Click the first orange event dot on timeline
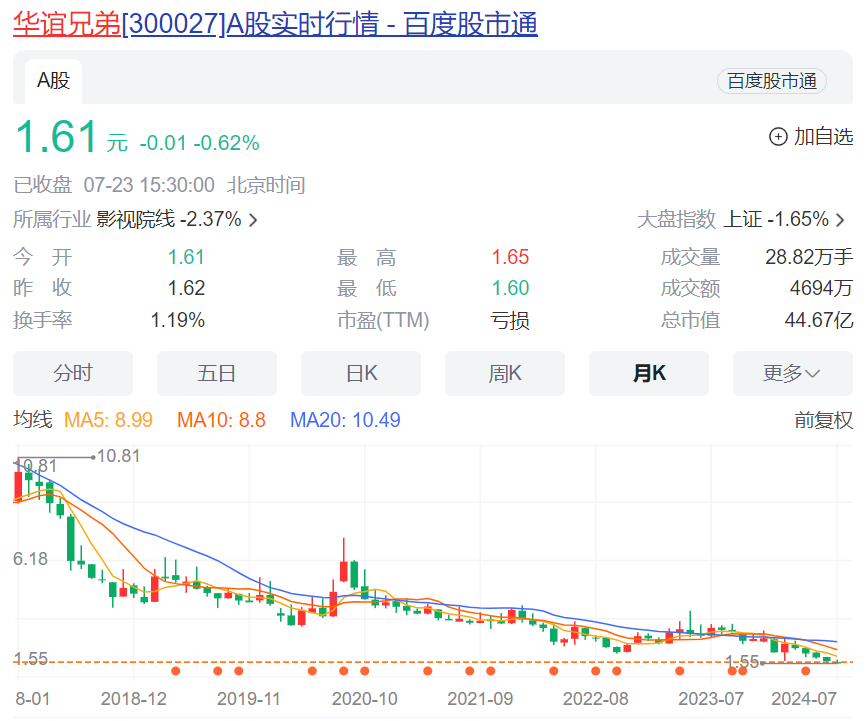The height and width of the screenshot is (721, 868). tap(176, 671)
